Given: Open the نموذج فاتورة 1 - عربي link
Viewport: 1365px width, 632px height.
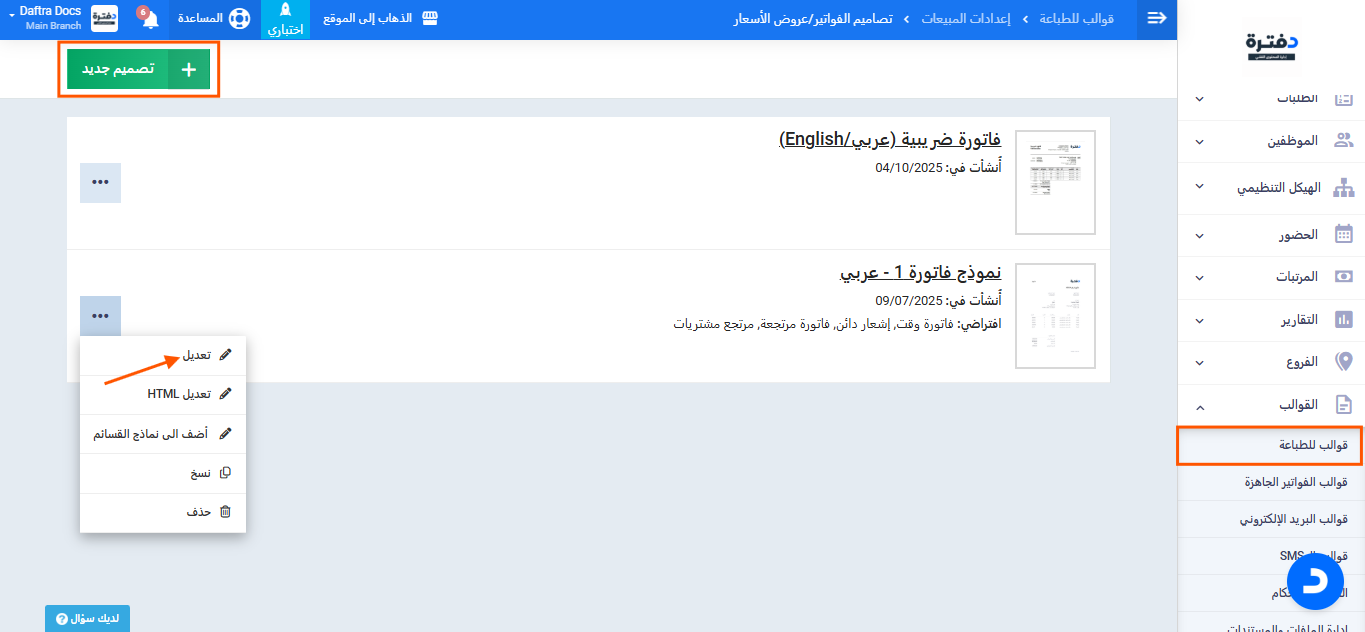Looking at the screenshot, I should tap(920, 273).
